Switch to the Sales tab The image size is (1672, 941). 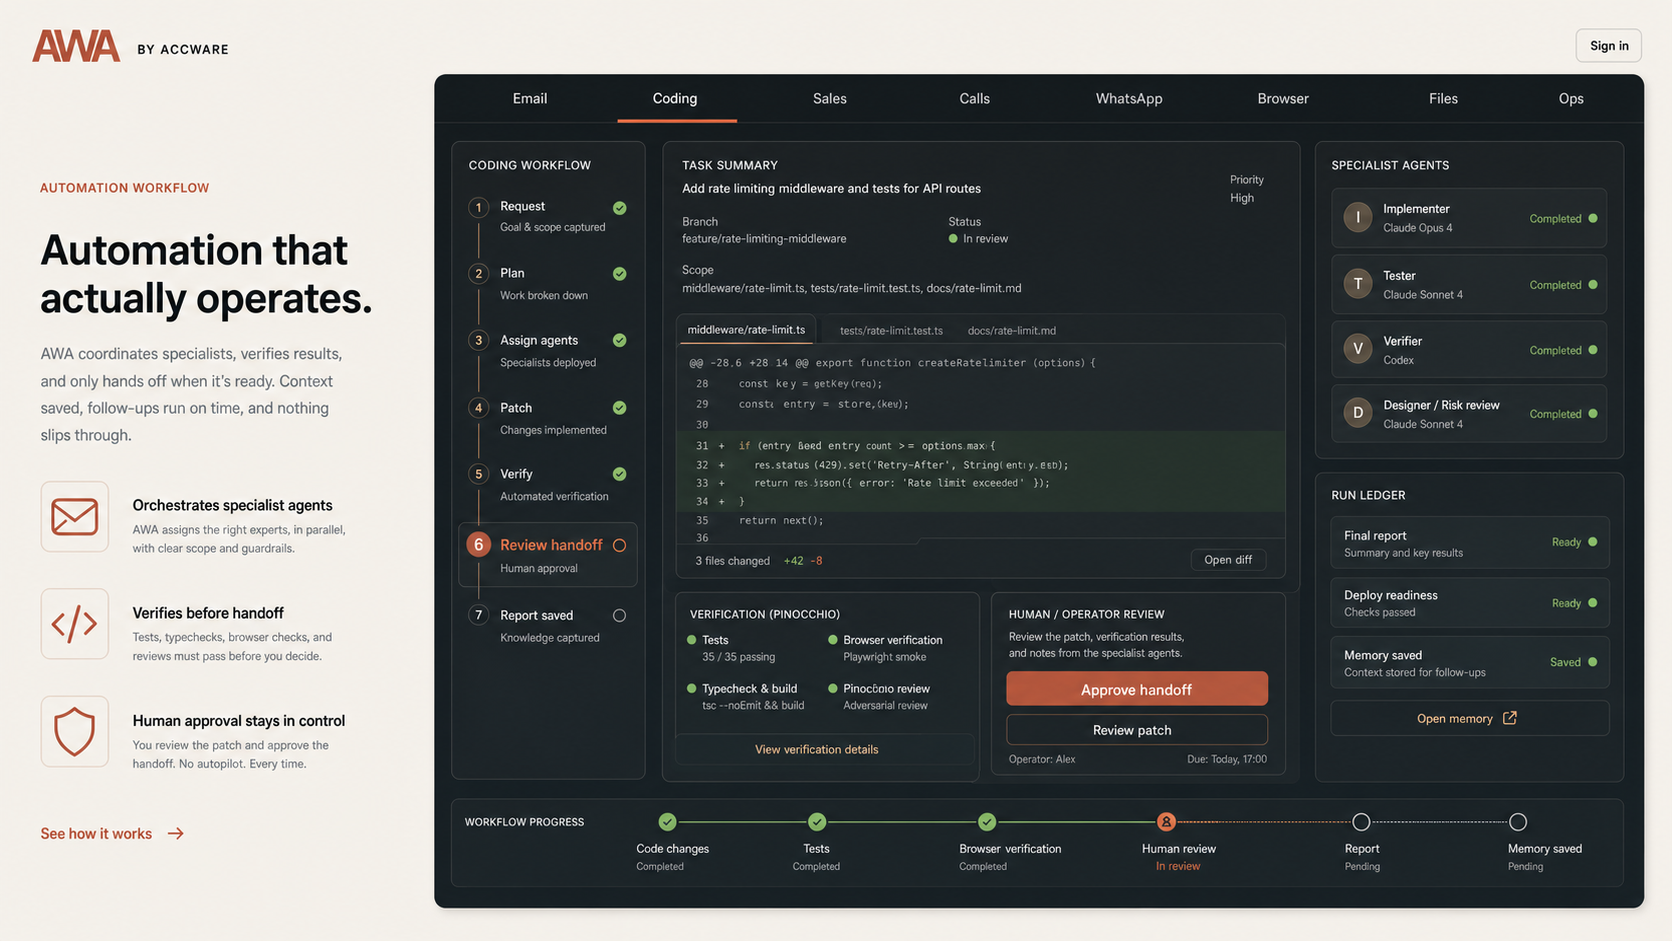coord(830,99)
